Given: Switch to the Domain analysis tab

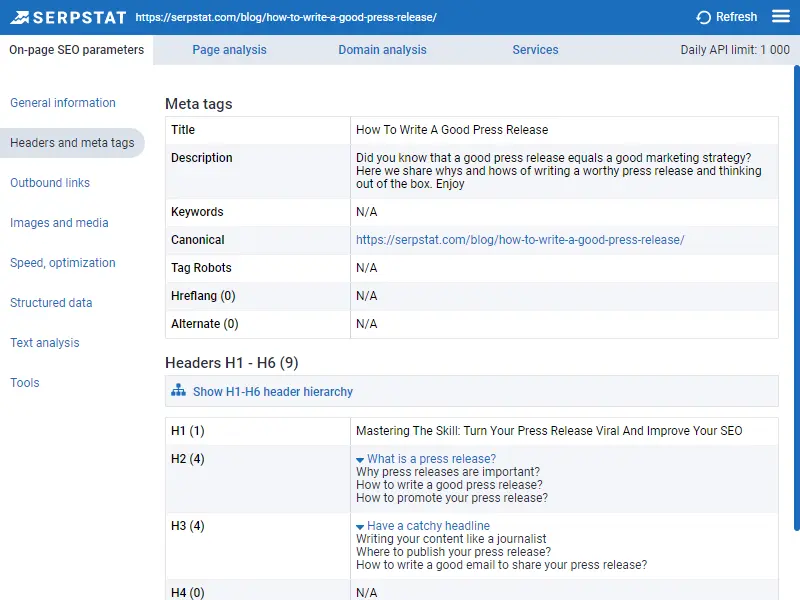Looking at the screenshot, I should click(x=382, y=49).
